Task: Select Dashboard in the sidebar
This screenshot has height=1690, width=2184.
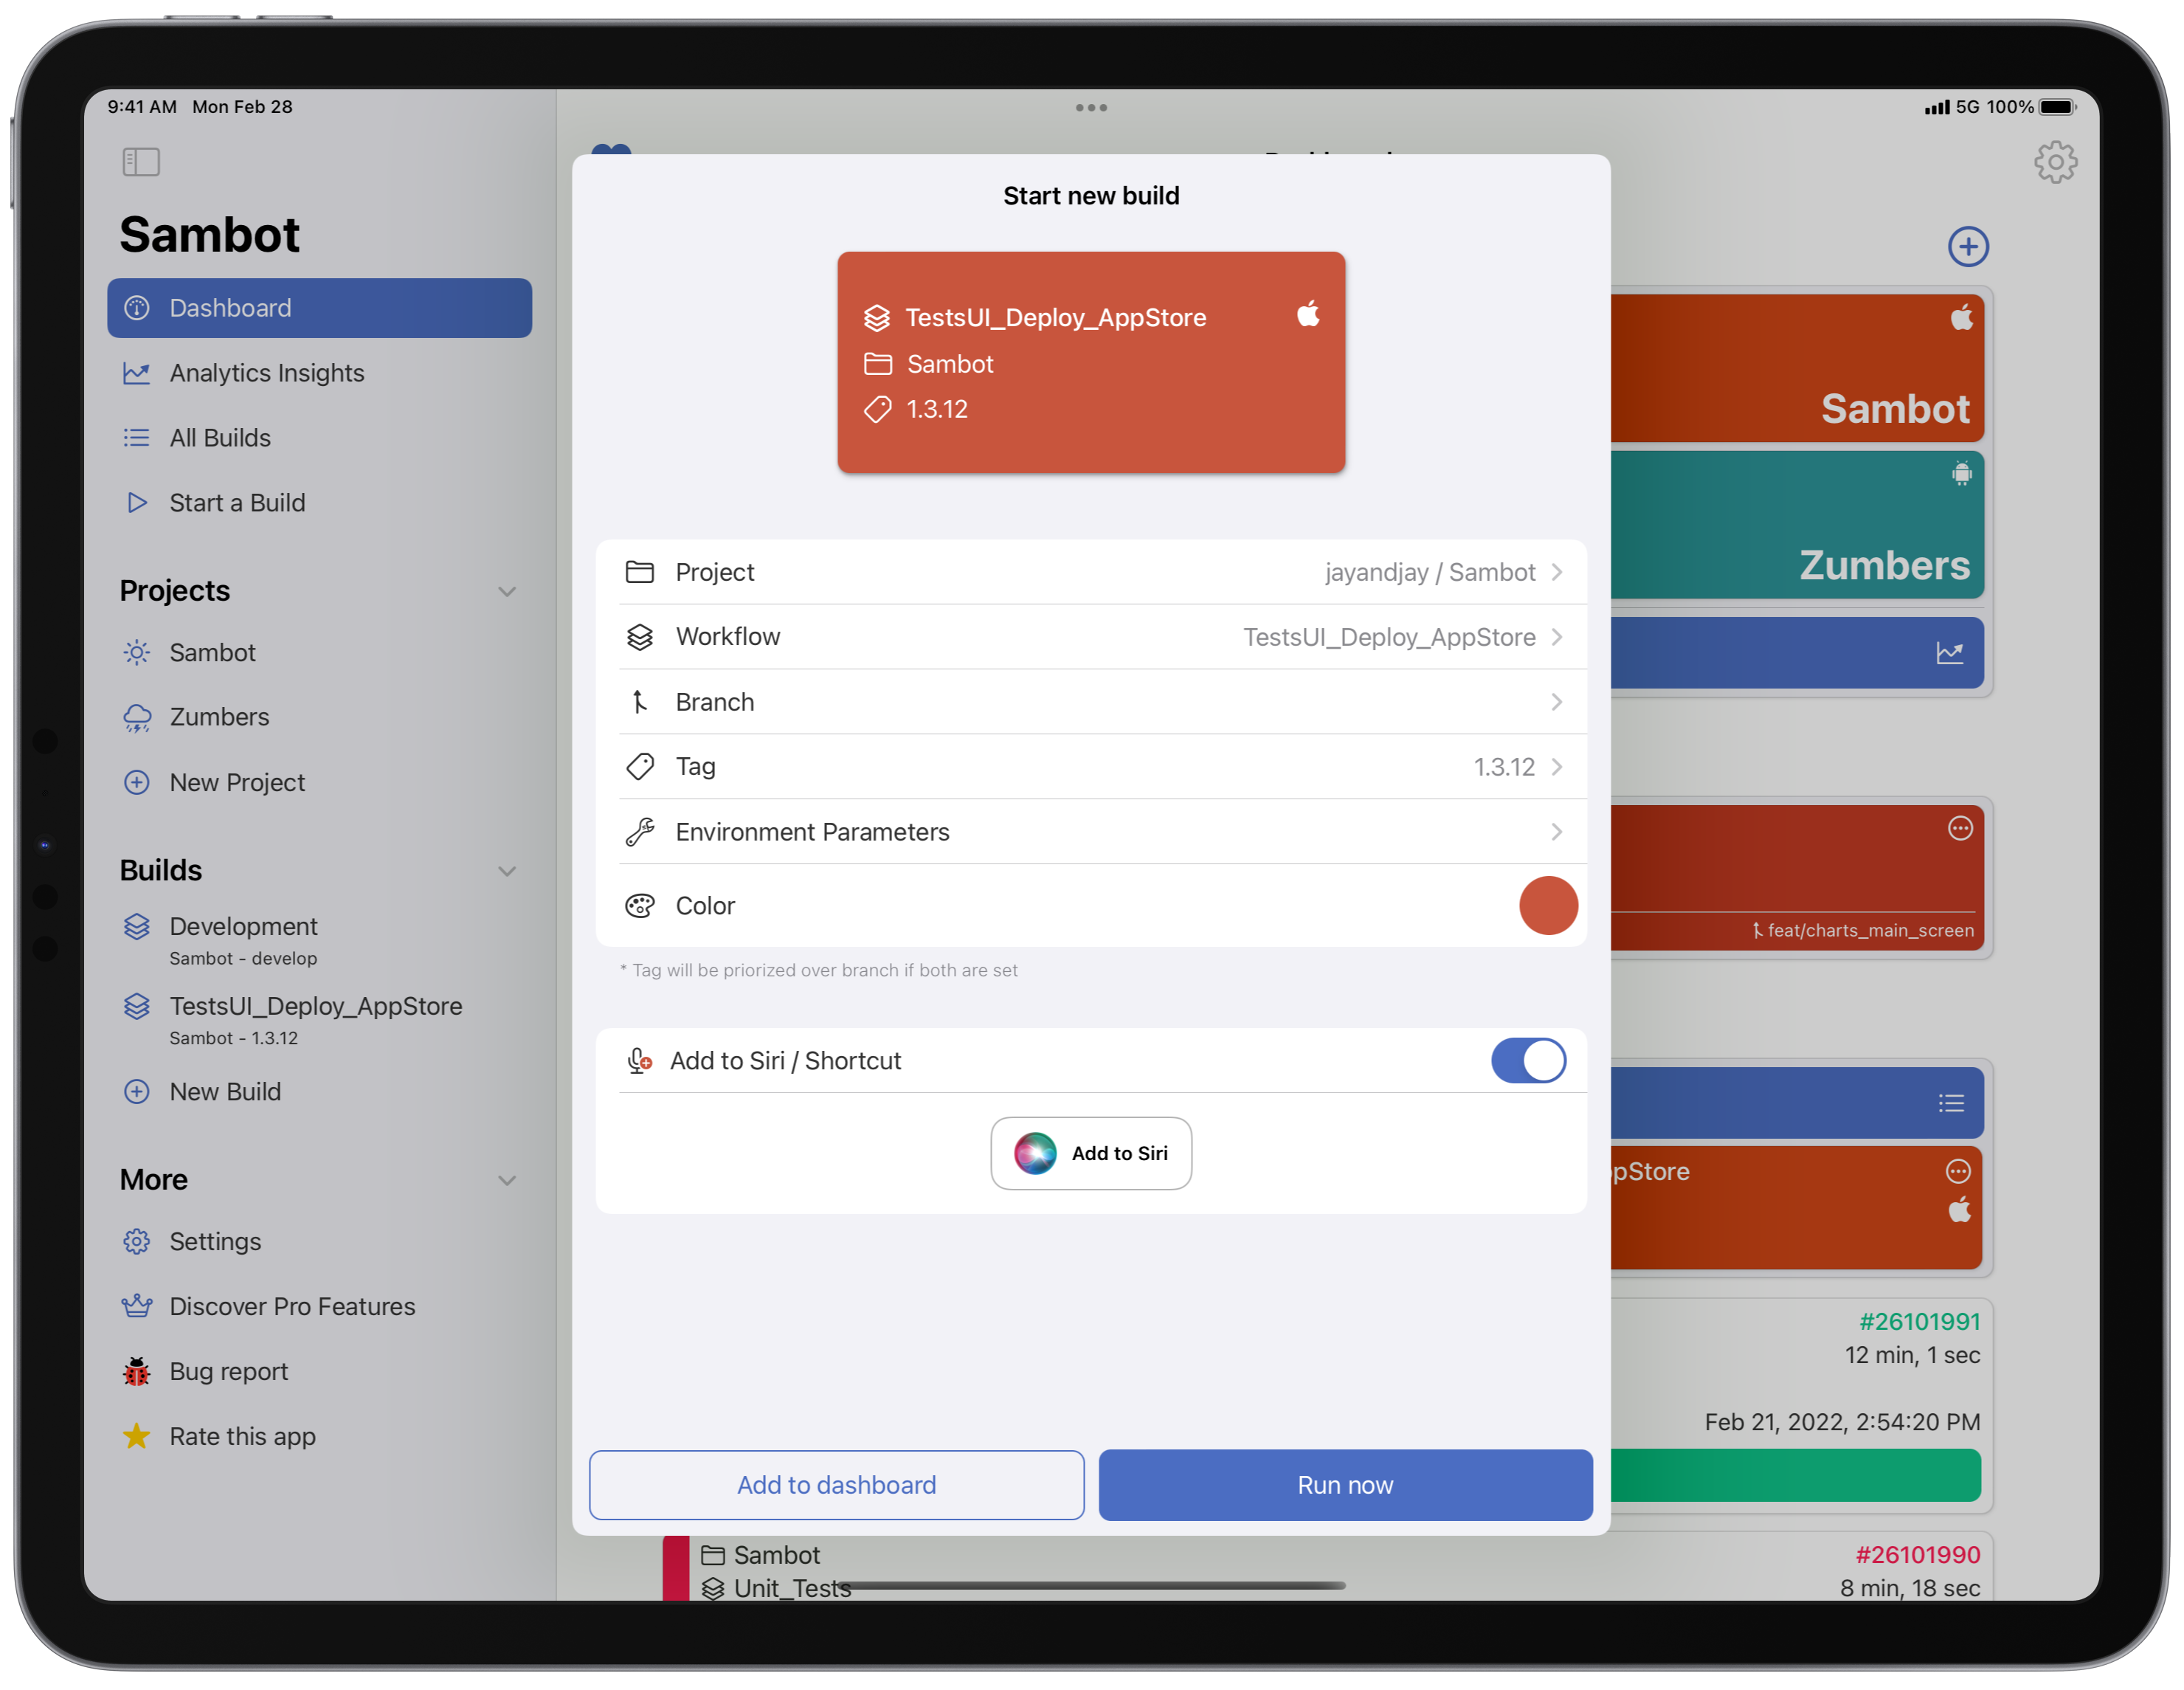Action: [x=319, y=308]
